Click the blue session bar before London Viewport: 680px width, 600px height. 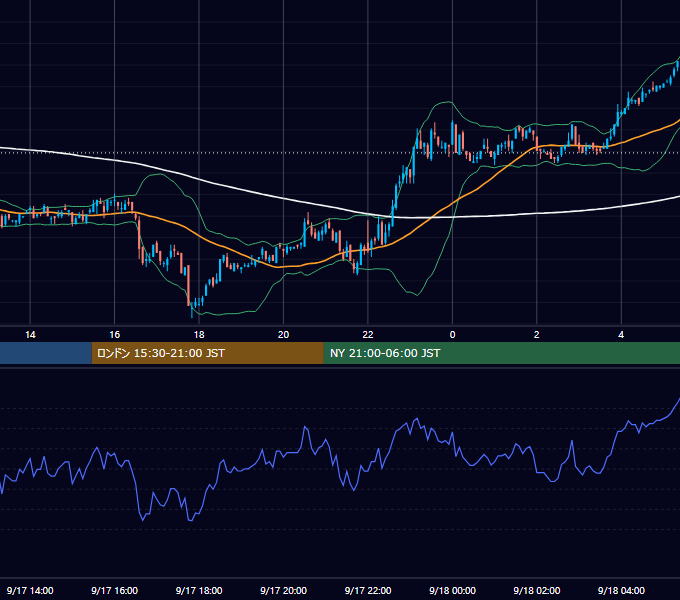[46, 353]
